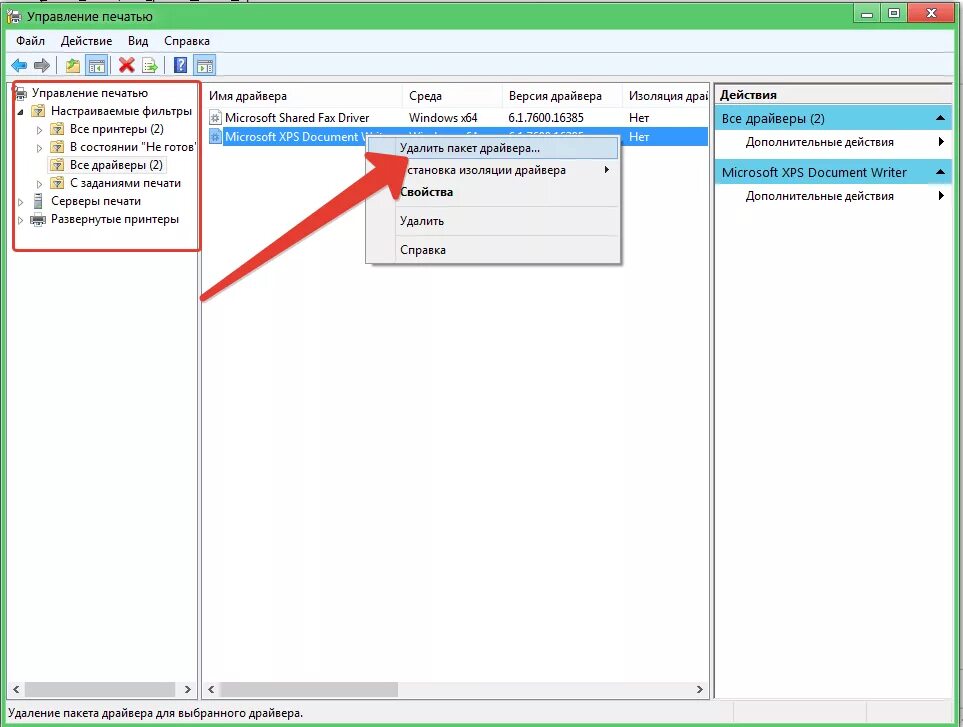
Task: Choose Справка in the context menu
Action: point(492,250)
